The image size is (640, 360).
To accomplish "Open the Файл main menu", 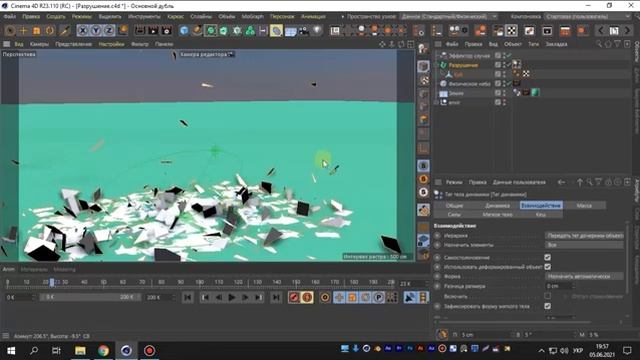I will (x=10, y=16).
